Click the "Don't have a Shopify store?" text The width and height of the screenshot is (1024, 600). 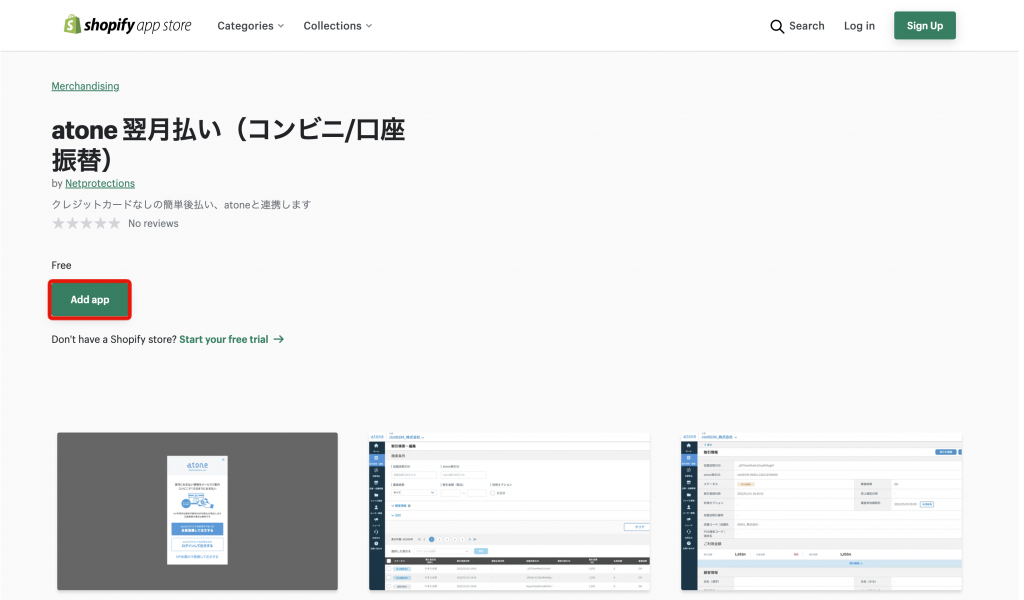114,339
